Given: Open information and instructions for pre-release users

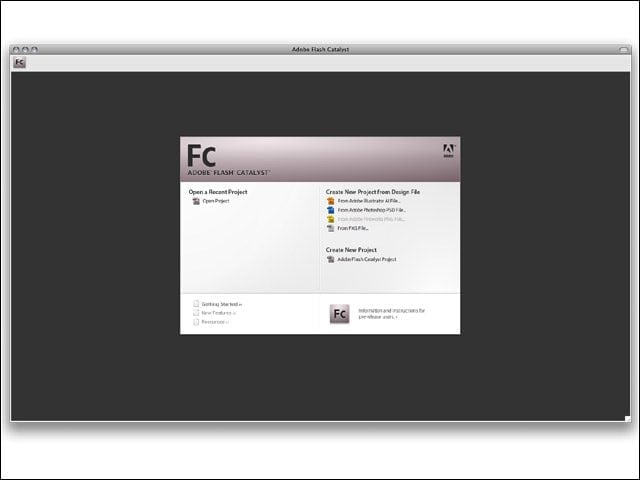Looking at the screenshot, I should click(391, 313).
